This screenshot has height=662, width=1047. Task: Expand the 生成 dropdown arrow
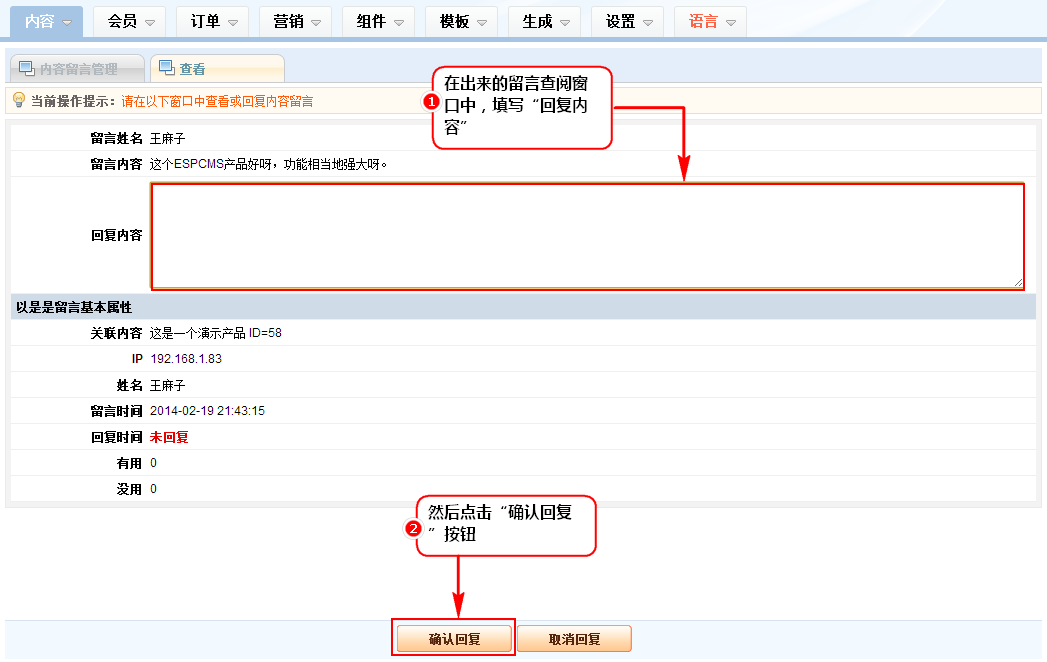[565, 22]
